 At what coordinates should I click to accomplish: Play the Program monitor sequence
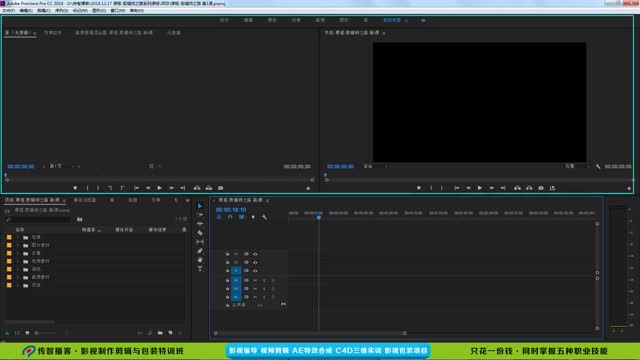coord(480,188)
